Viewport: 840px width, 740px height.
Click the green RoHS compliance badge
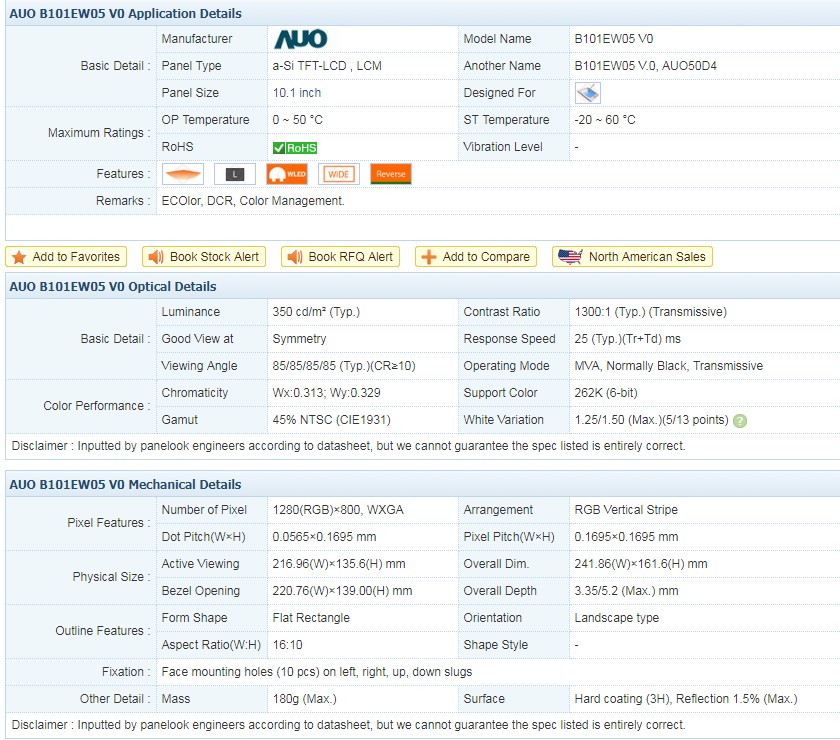pos(295,148)
